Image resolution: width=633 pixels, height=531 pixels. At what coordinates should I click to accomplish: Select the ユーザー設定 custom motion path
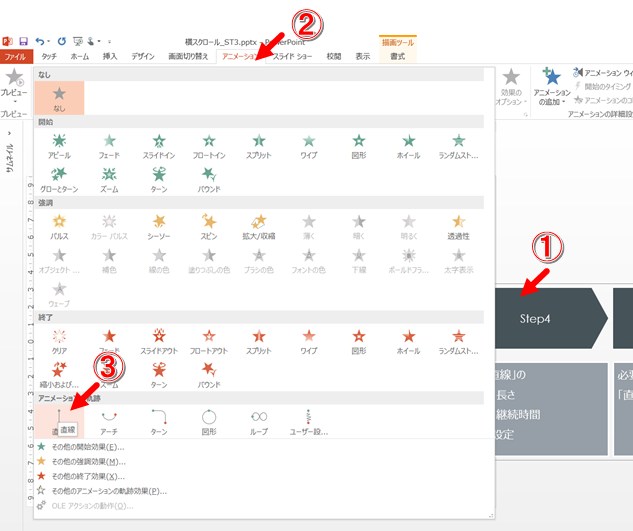click(309, 422)
